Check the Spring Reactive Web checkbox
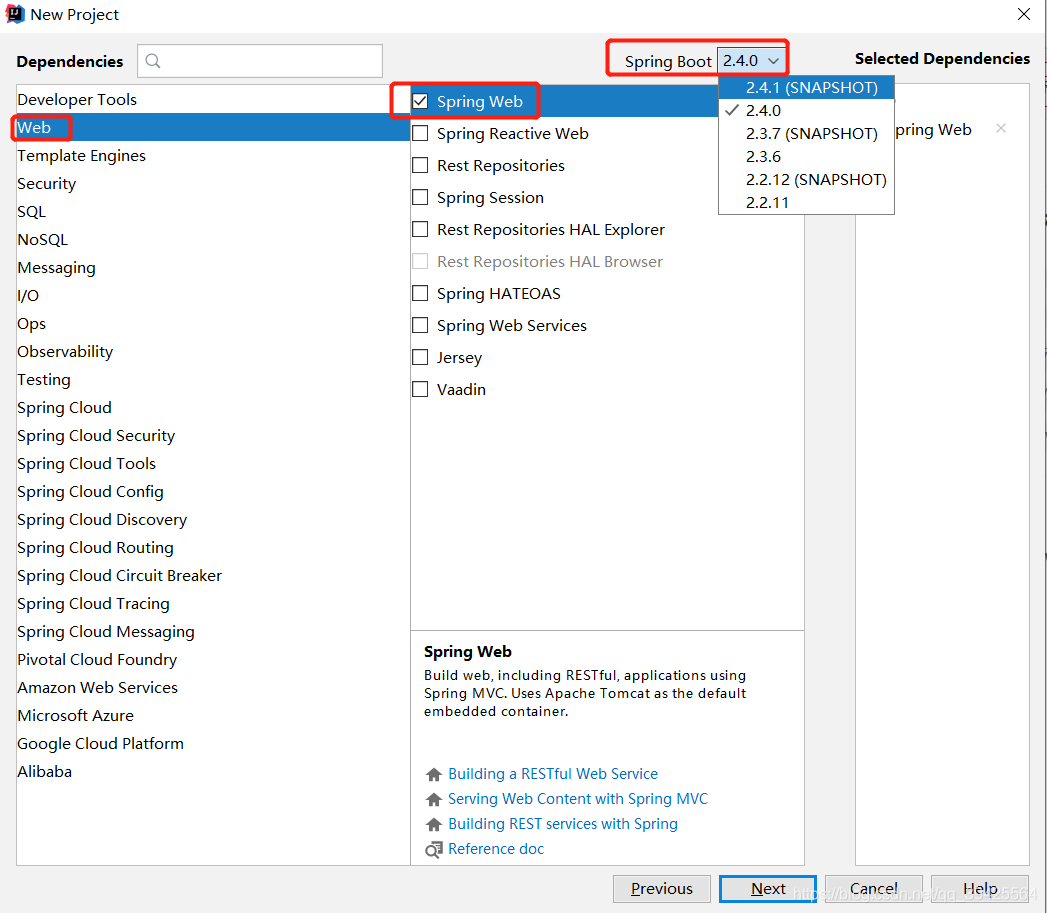1047x913 pixels. 420,134
